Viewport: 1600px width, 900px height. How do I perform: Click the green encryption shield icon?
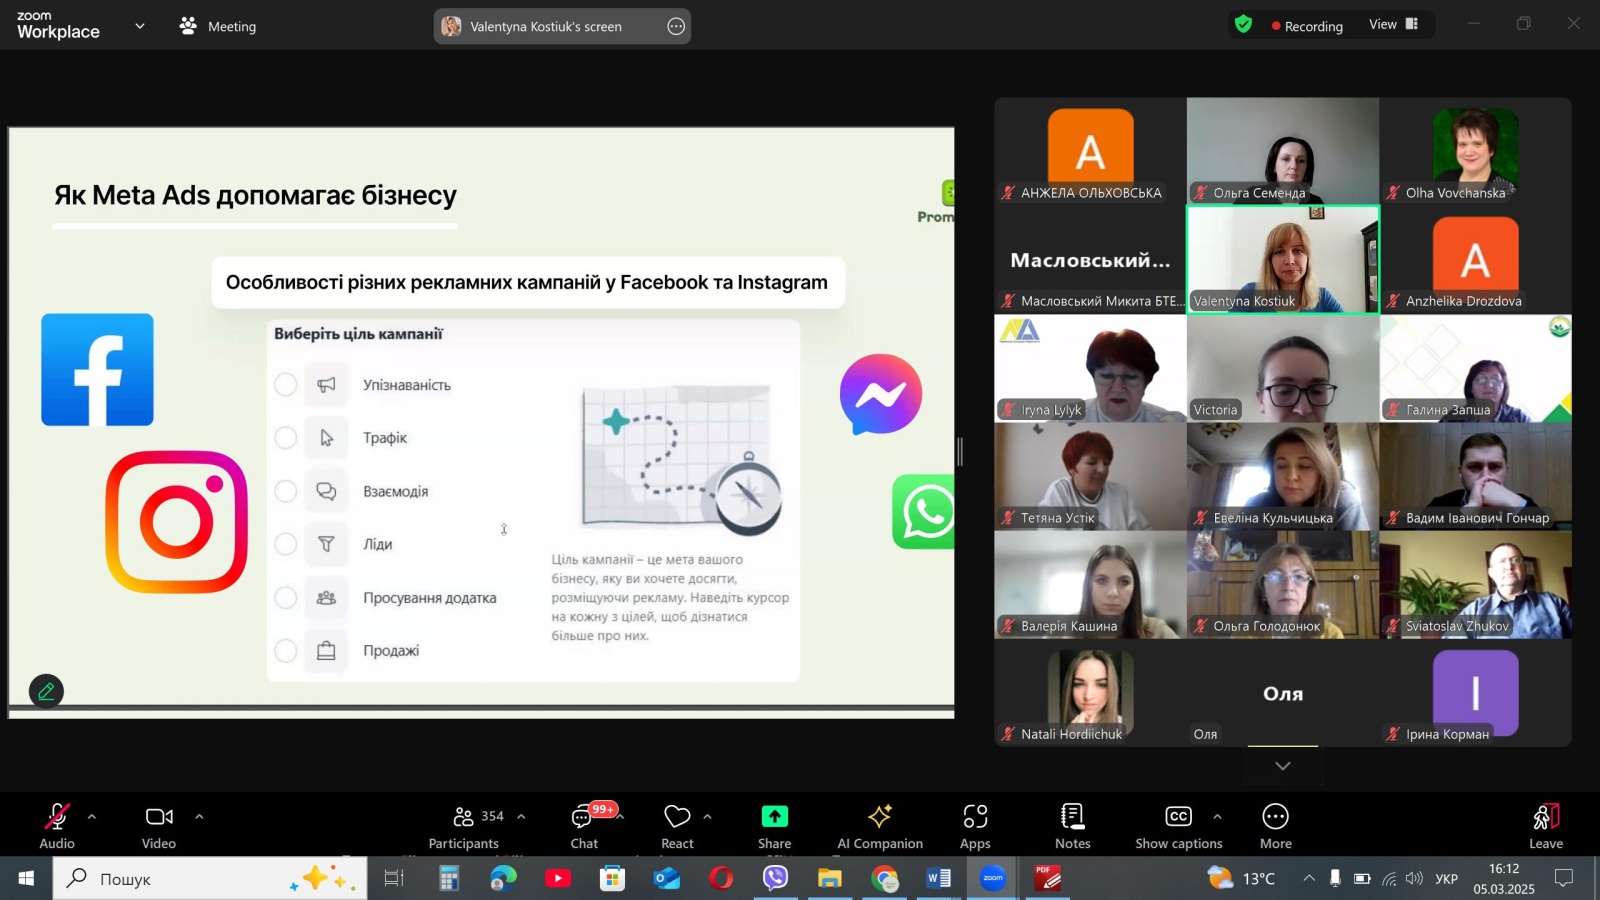(1243, 24)
